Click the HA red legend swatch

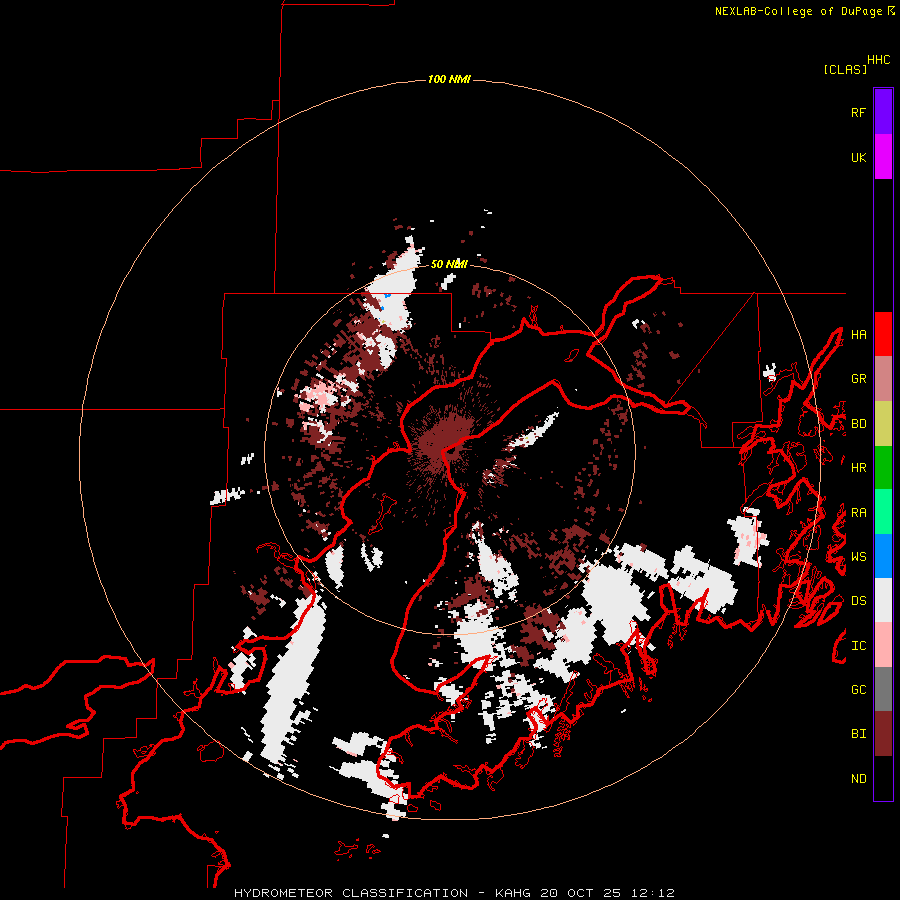[x=883, y=334]
